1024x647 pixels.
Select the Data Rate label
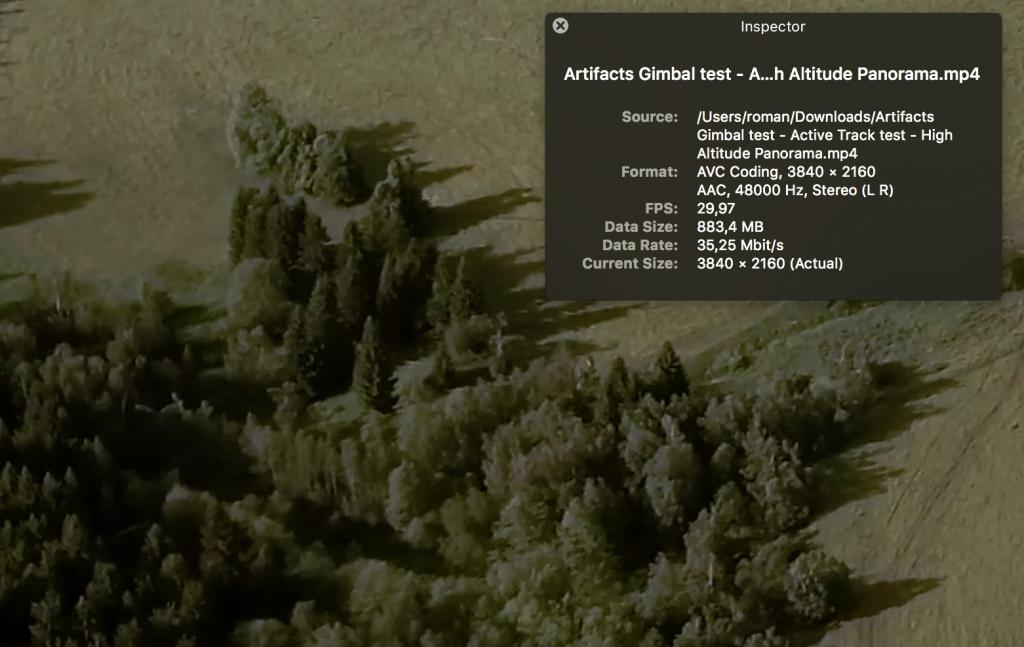pos(640,245)
